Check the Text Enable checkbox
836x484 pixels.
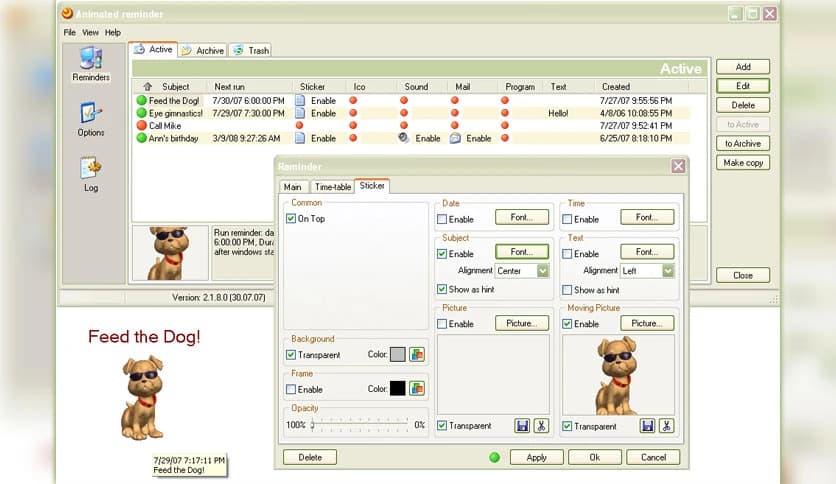coord(567,254)
